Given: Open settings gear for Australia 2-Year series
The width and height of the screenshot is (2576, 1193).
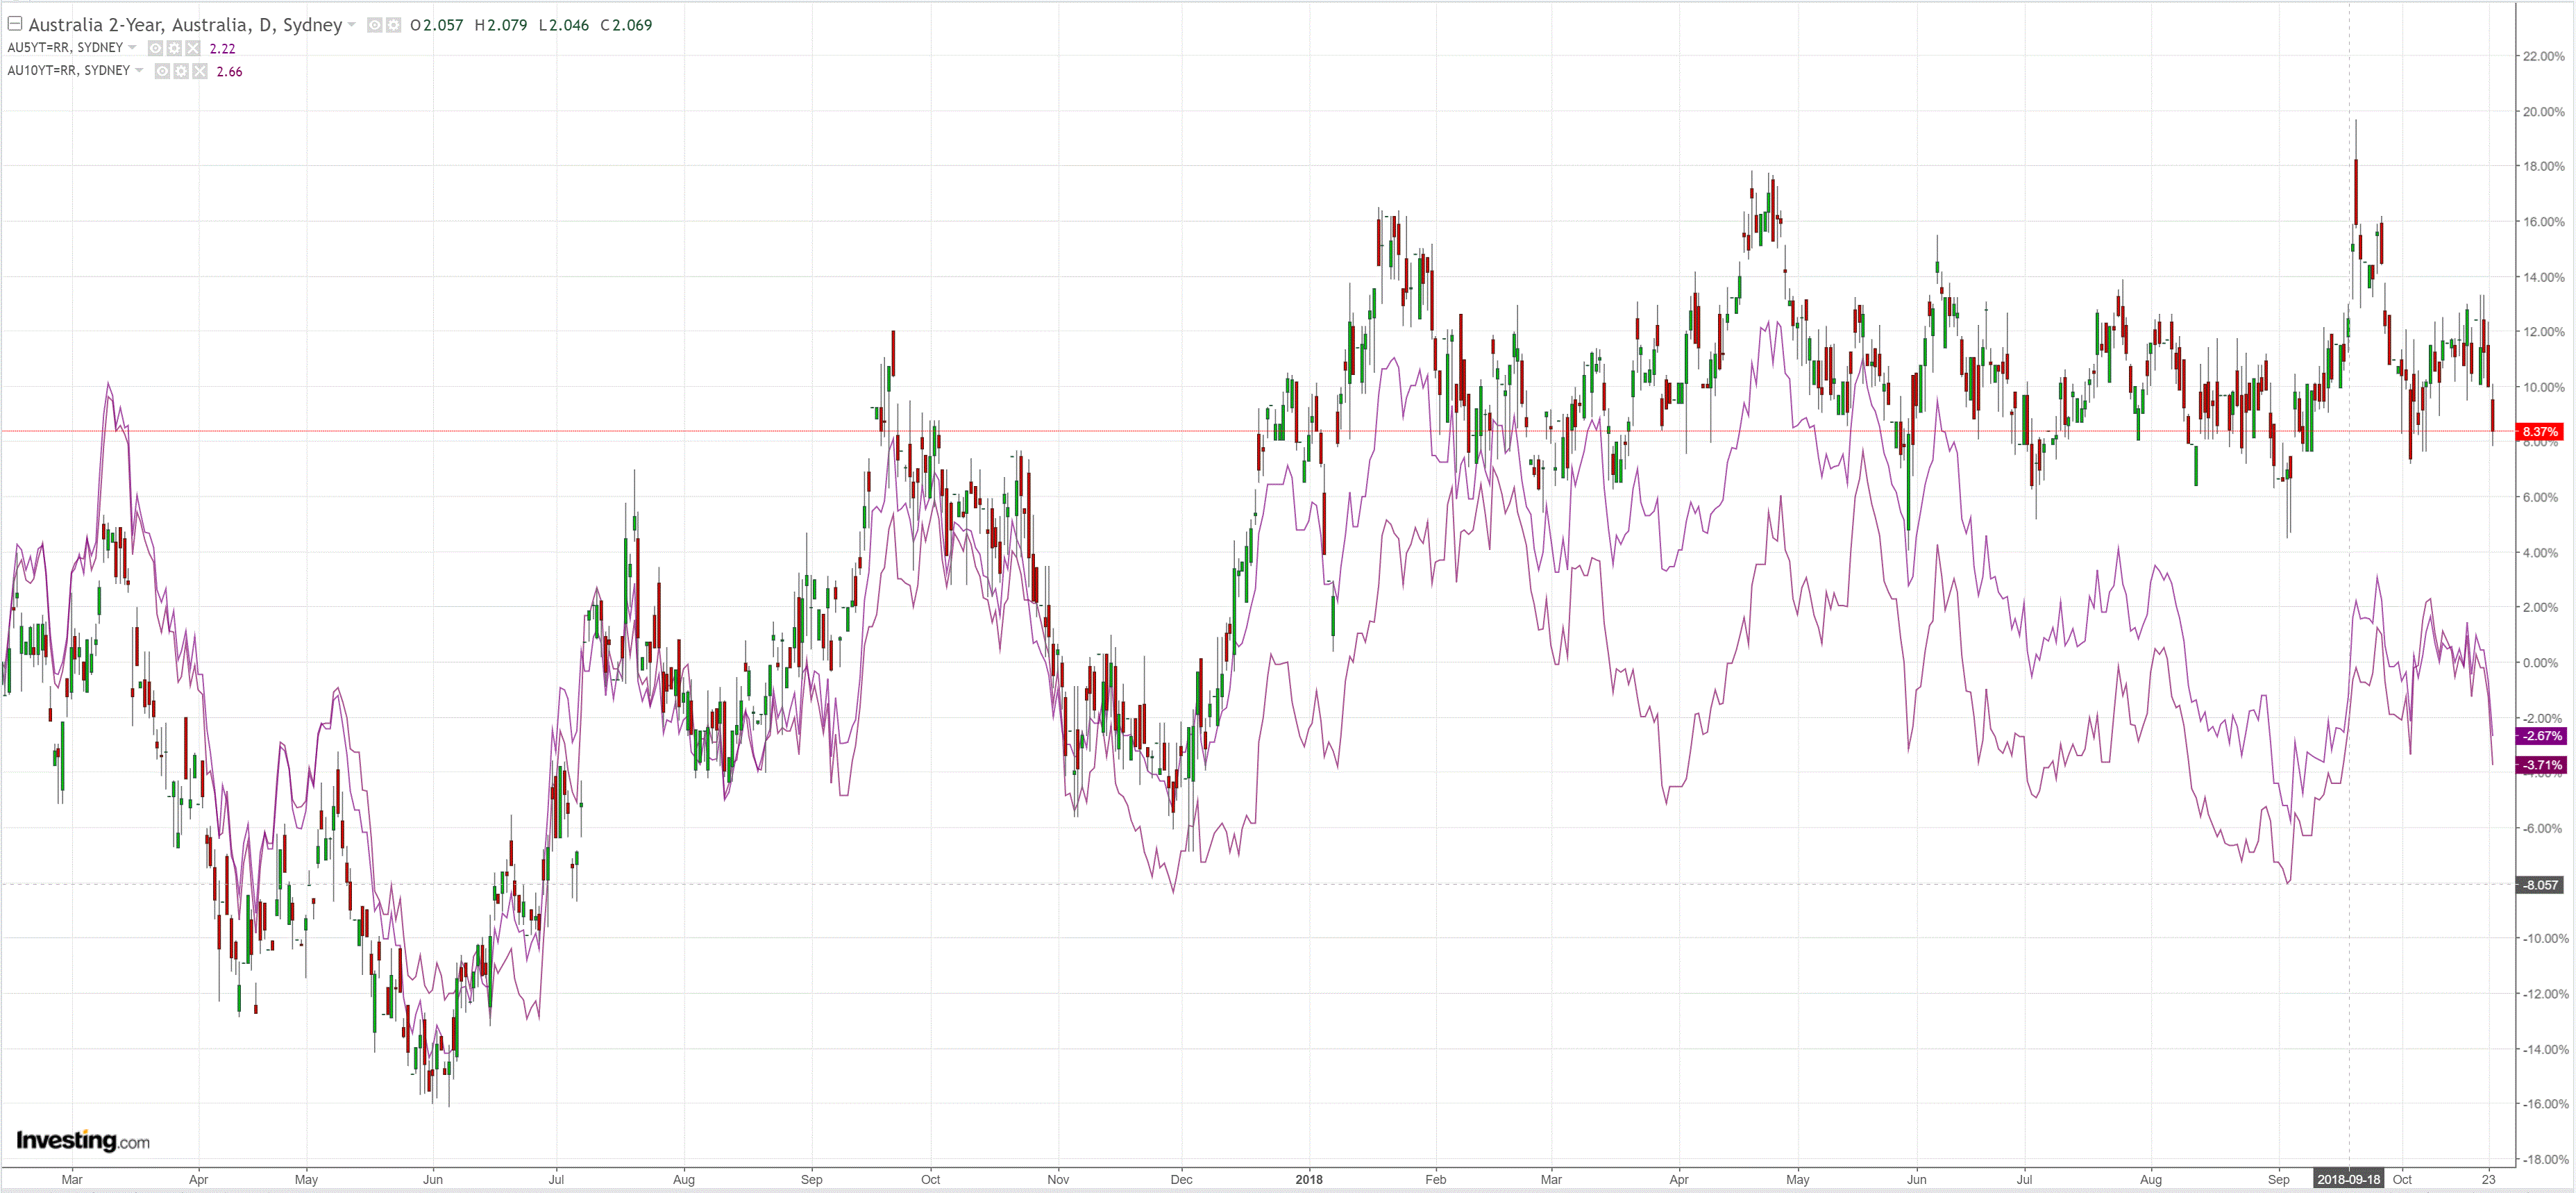Looking at the screenshot, I should 393,25.
